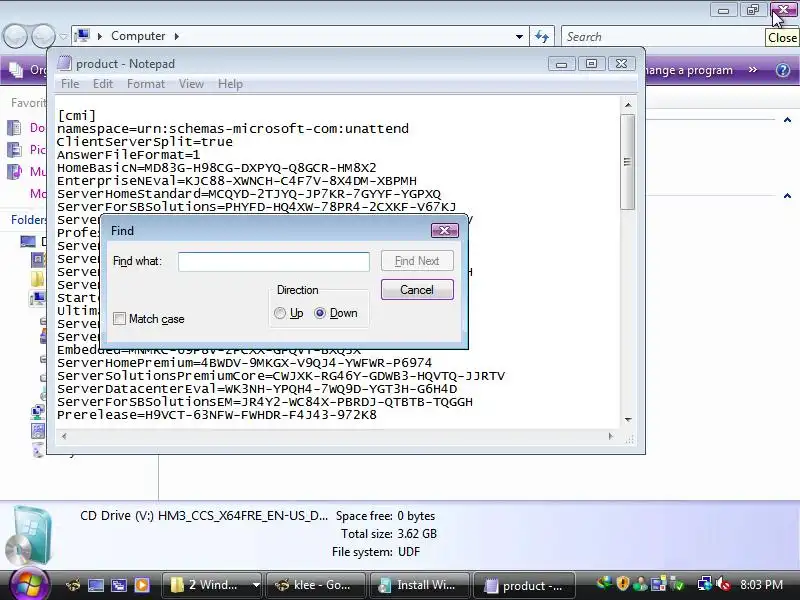The width and height of the screenshot is (800, 600).
Task: Click the Pictures favorite link icon
Action: (x=14, y=149)
